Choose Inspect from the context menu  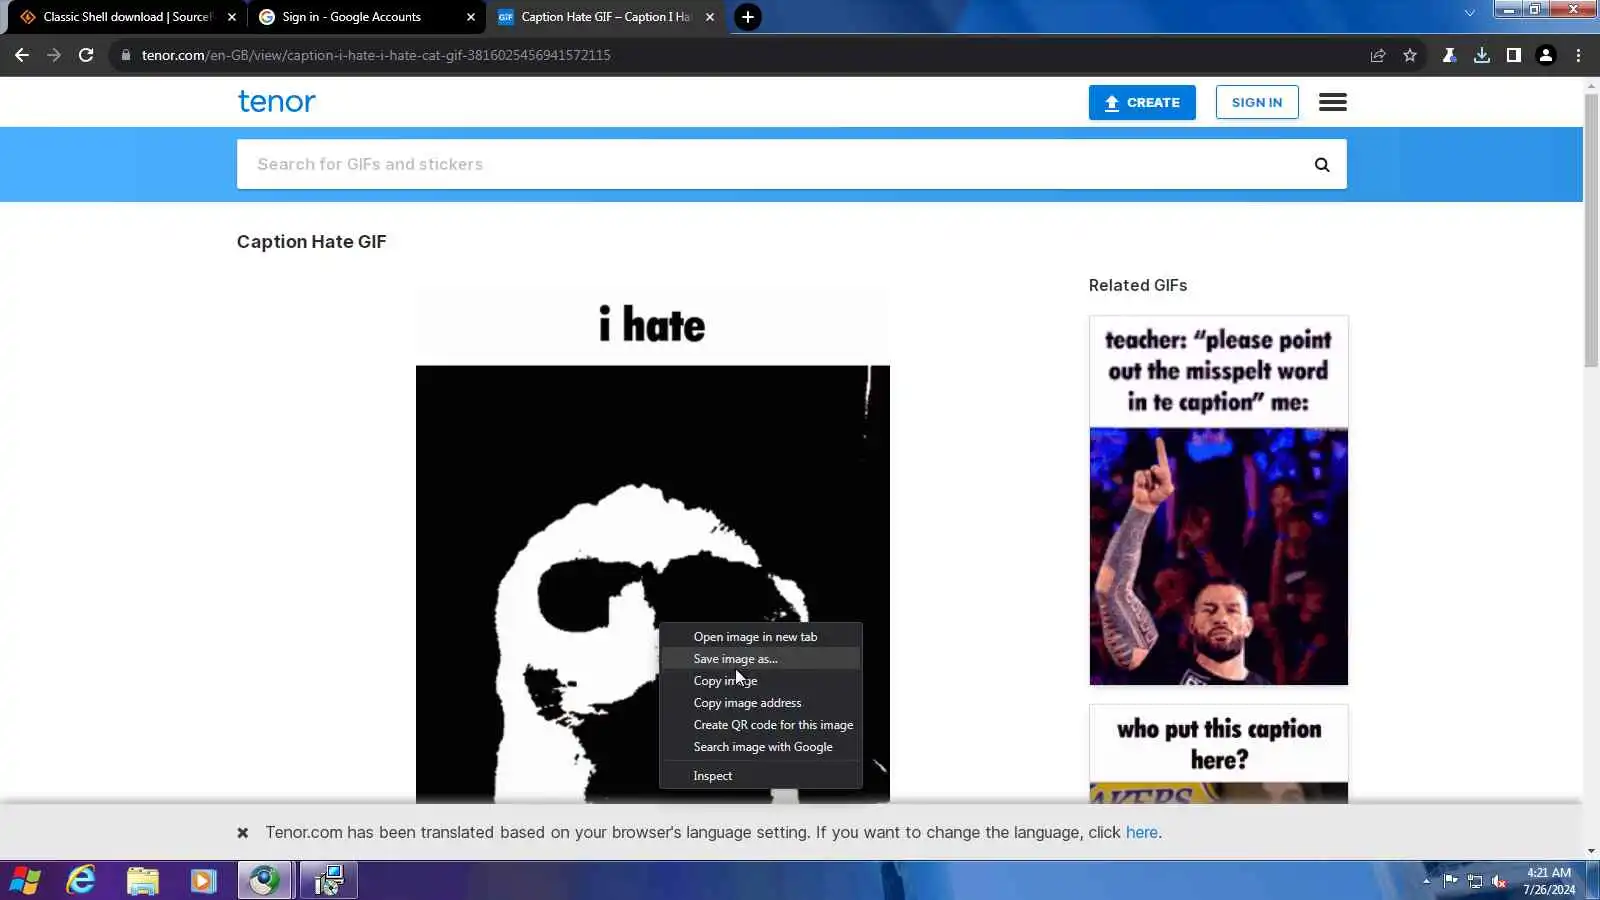click(760, 776)
